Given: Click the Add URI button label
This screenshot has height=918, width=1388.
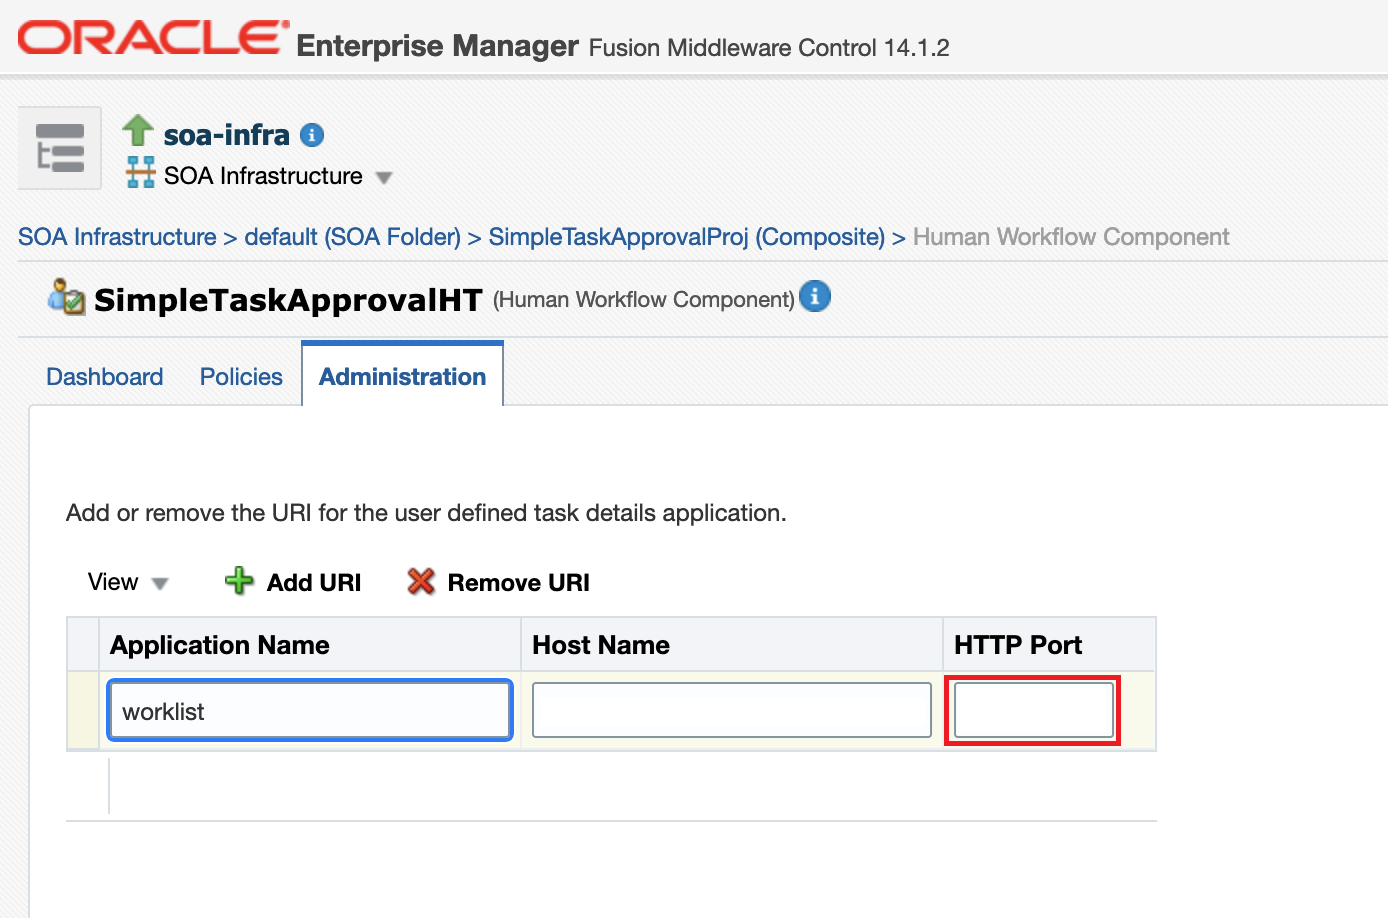Looking at the screenshot, I should (x=314, y=583).
